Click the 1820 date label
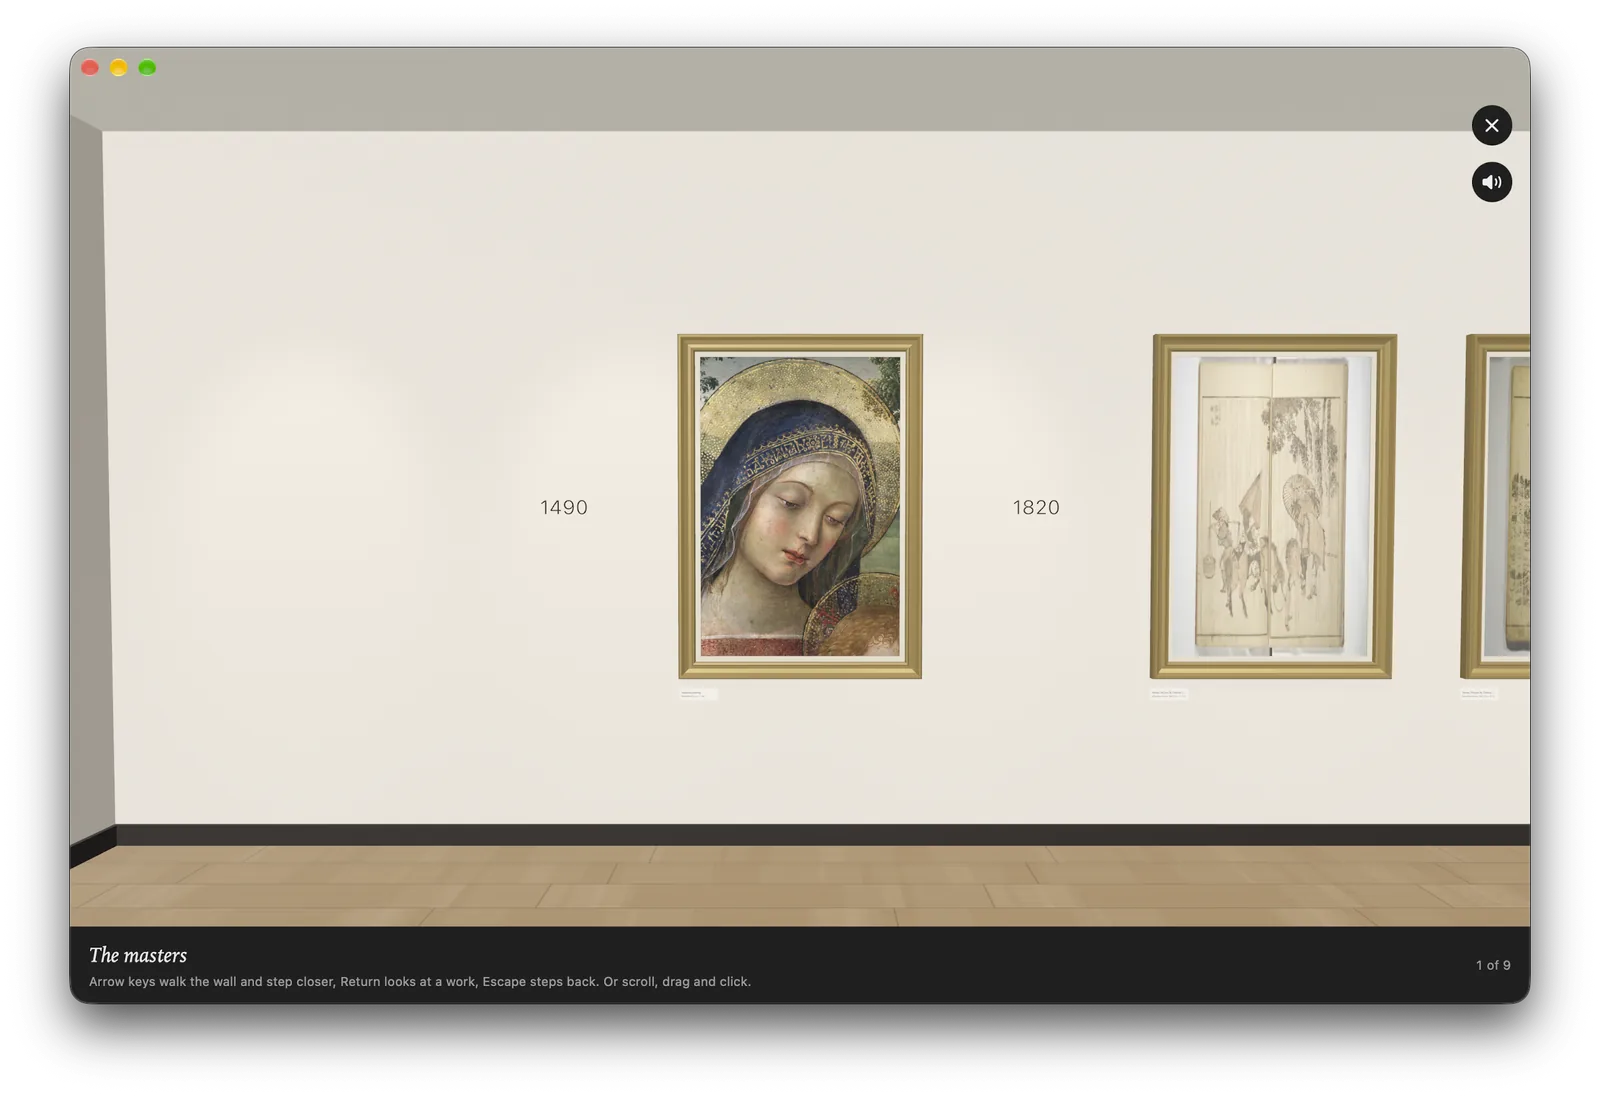 coord(1036,507)
